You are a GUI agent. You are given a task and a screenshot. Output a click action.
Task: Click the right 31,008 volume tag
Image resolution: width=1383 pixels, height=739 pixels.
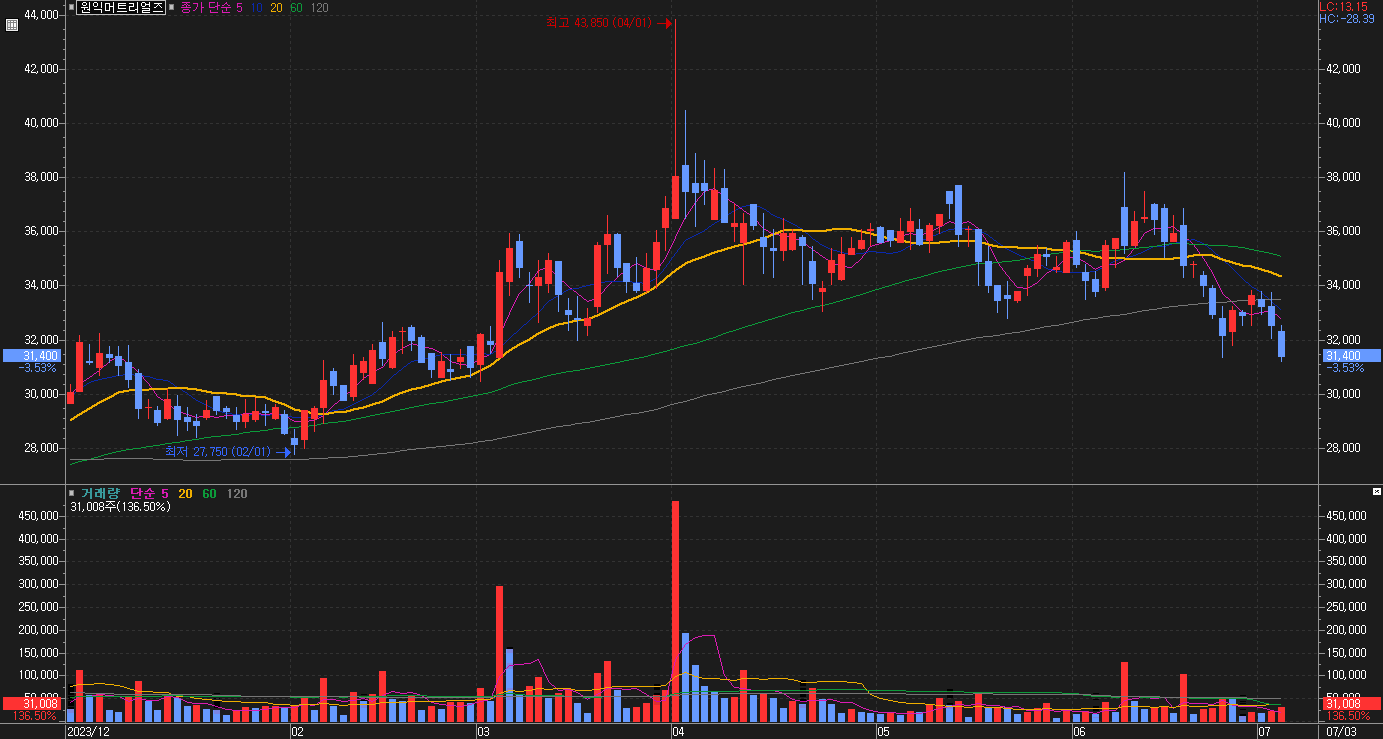1351,704
